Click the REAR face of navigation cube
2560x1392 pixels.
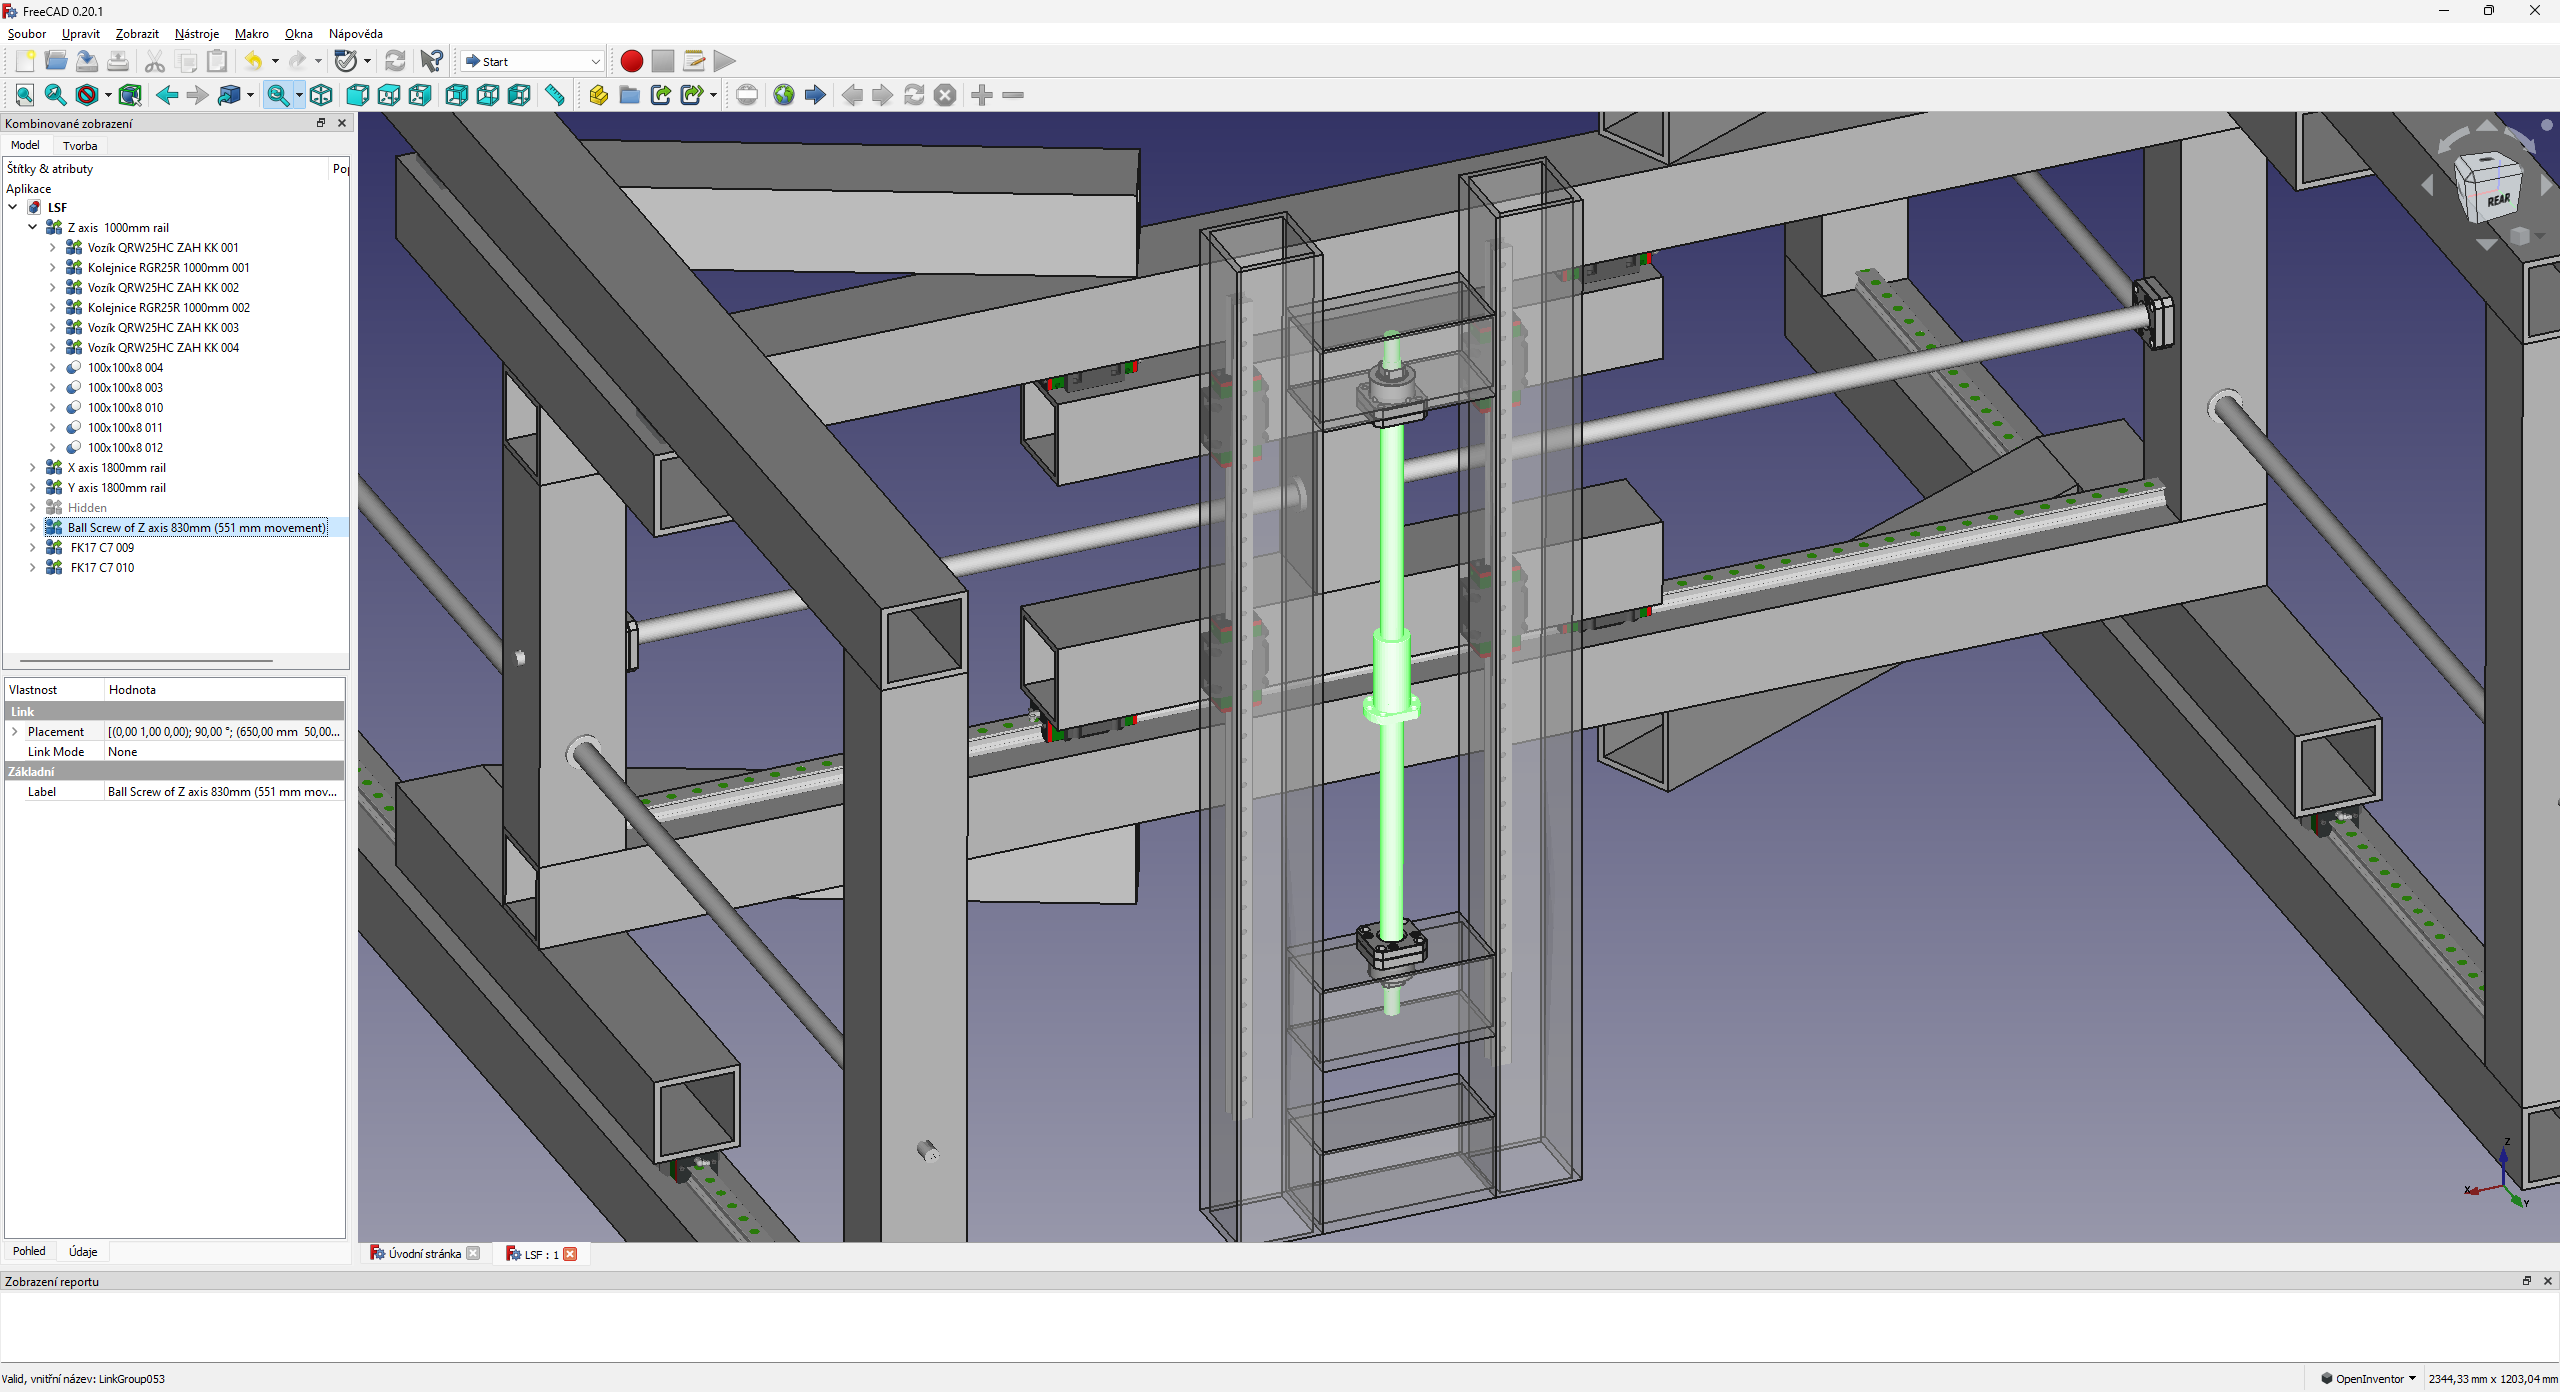coord(2497,200)
